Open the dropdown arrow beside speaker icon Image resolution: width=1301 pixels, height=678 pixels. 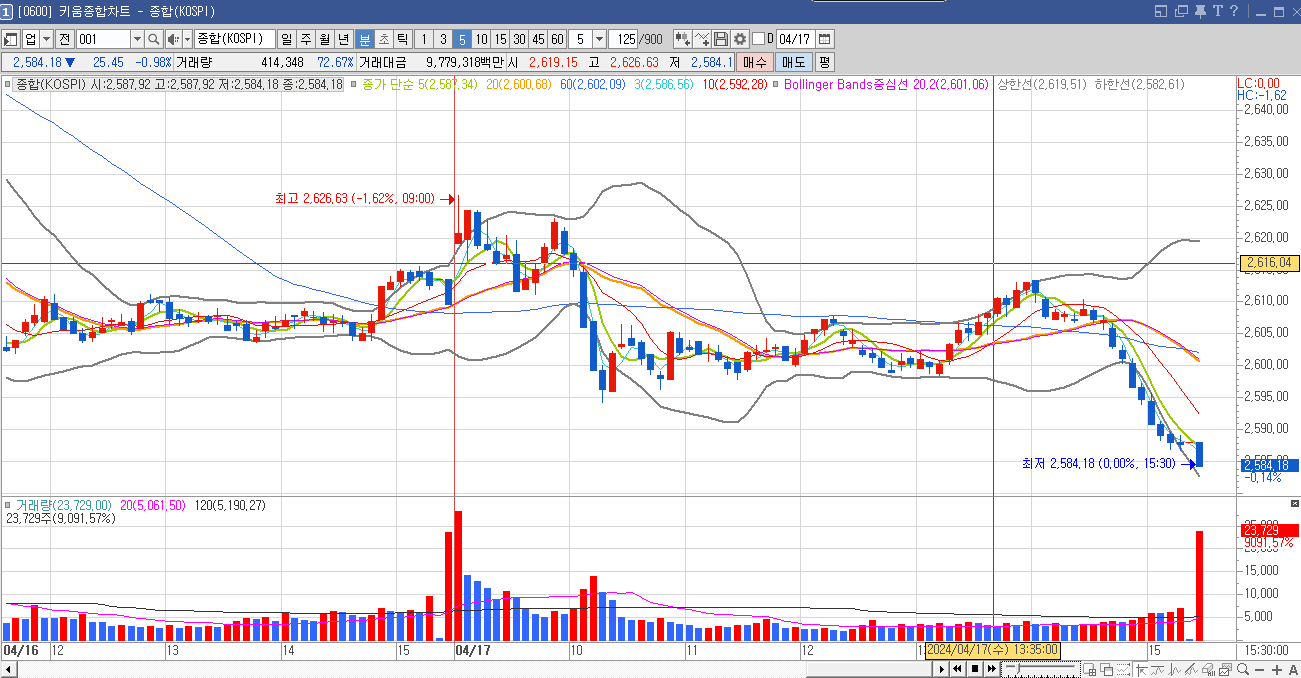click(188, 39)
